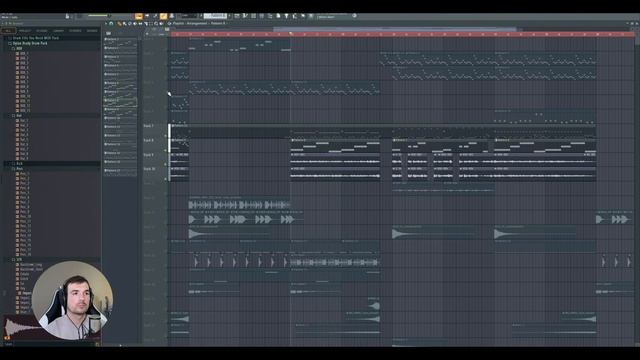This screenshot has height=360, width=640.
Task: Toggle the playlist snap magnet icon
Action: (x=111, y=24)
